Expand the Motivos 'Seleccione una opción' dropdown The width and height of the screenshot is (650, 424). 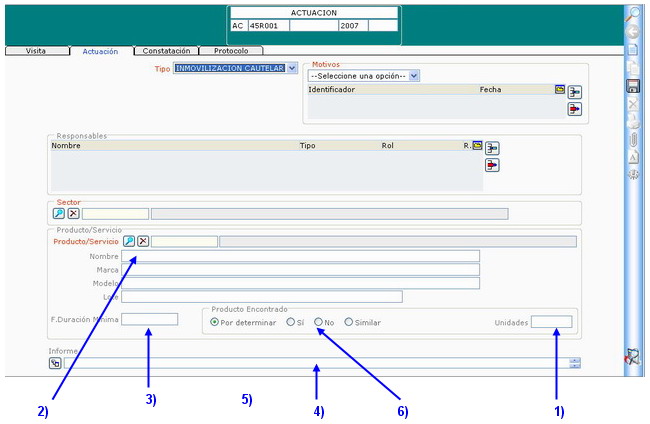364,75
